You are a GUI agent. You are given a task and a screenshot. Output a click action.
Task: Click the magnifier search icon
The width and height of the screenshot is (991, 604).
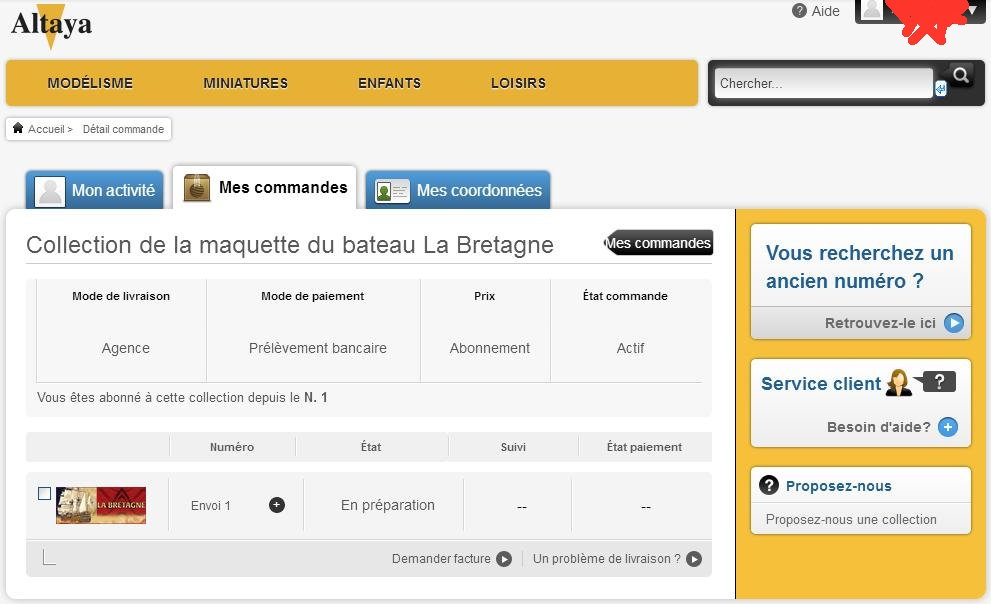pos(961,76)
